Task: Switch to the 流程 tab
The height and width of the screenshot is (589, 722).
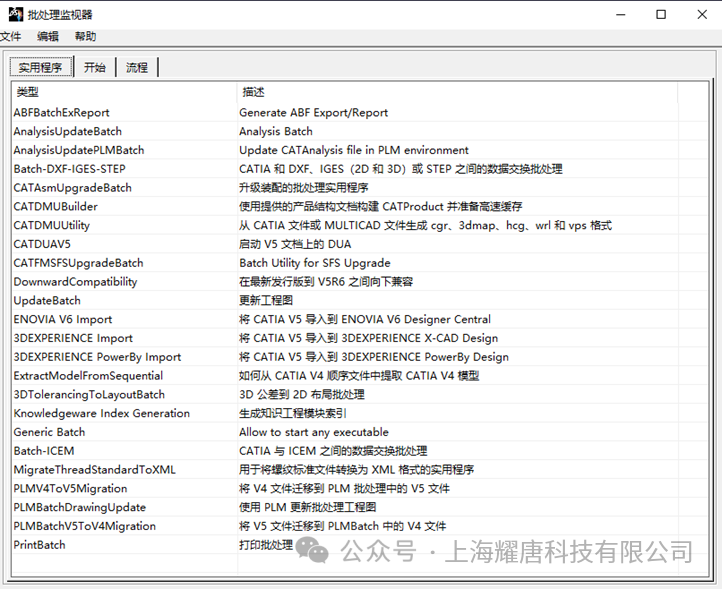Action: point(137,68)
